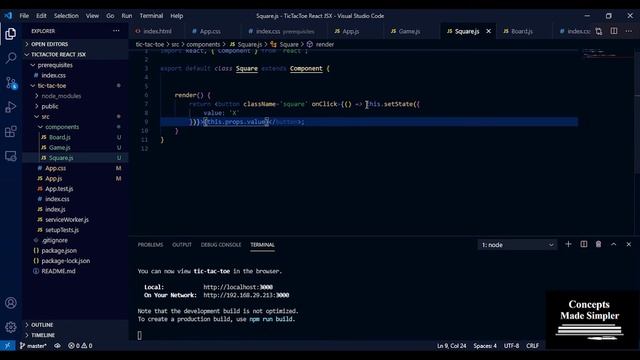640x360 pixels.
Task: Split the terminal panel
Action: point(584,244)
